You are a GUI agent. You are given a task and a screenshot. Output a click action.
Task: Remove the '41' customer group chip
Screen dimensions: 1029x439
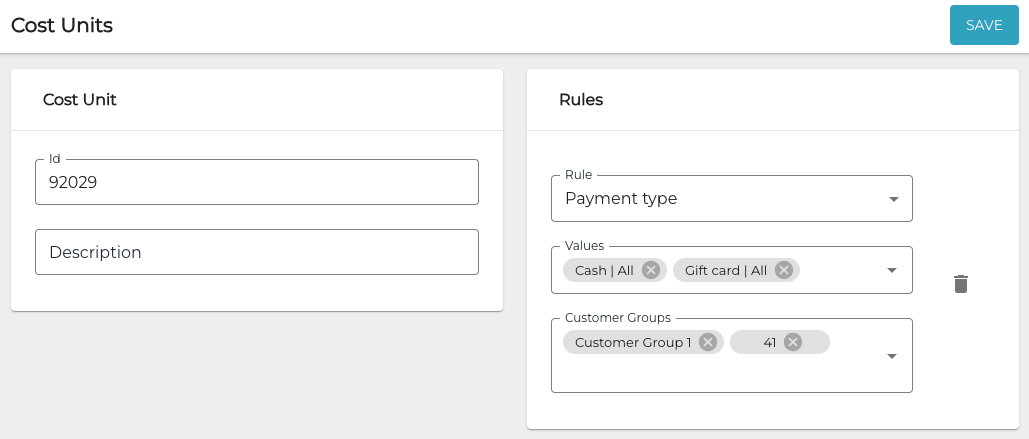click(x=793, y=342)
